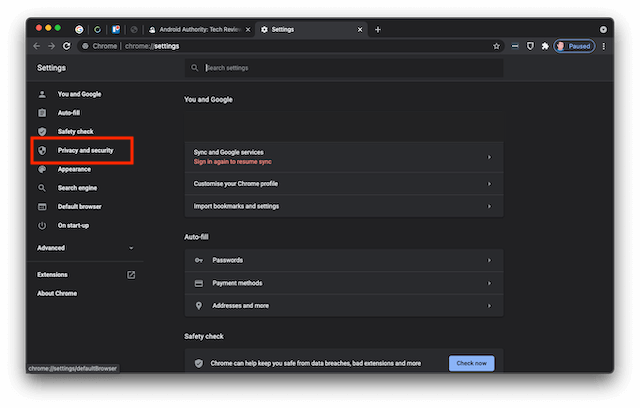This screenshot has height=408, width=640.
Task: Open the Paused profile button
Action: point(574,46)
